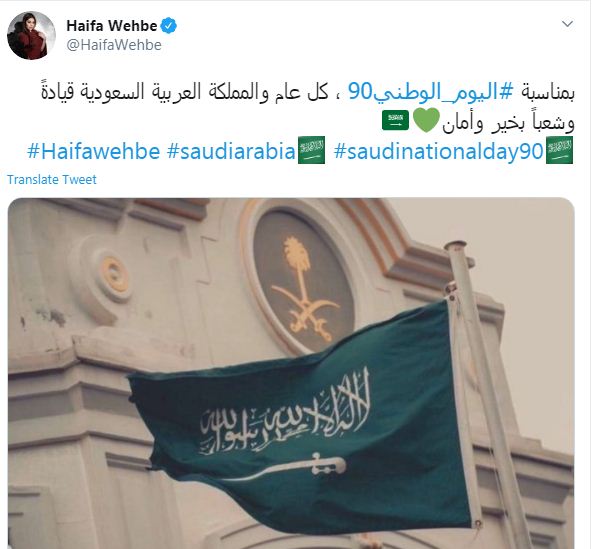Image resolution: width=592 pixels, height=549 pixels.
Task: Click the Saudi flag emoji beside the green heart
Action: click(395, 120)
